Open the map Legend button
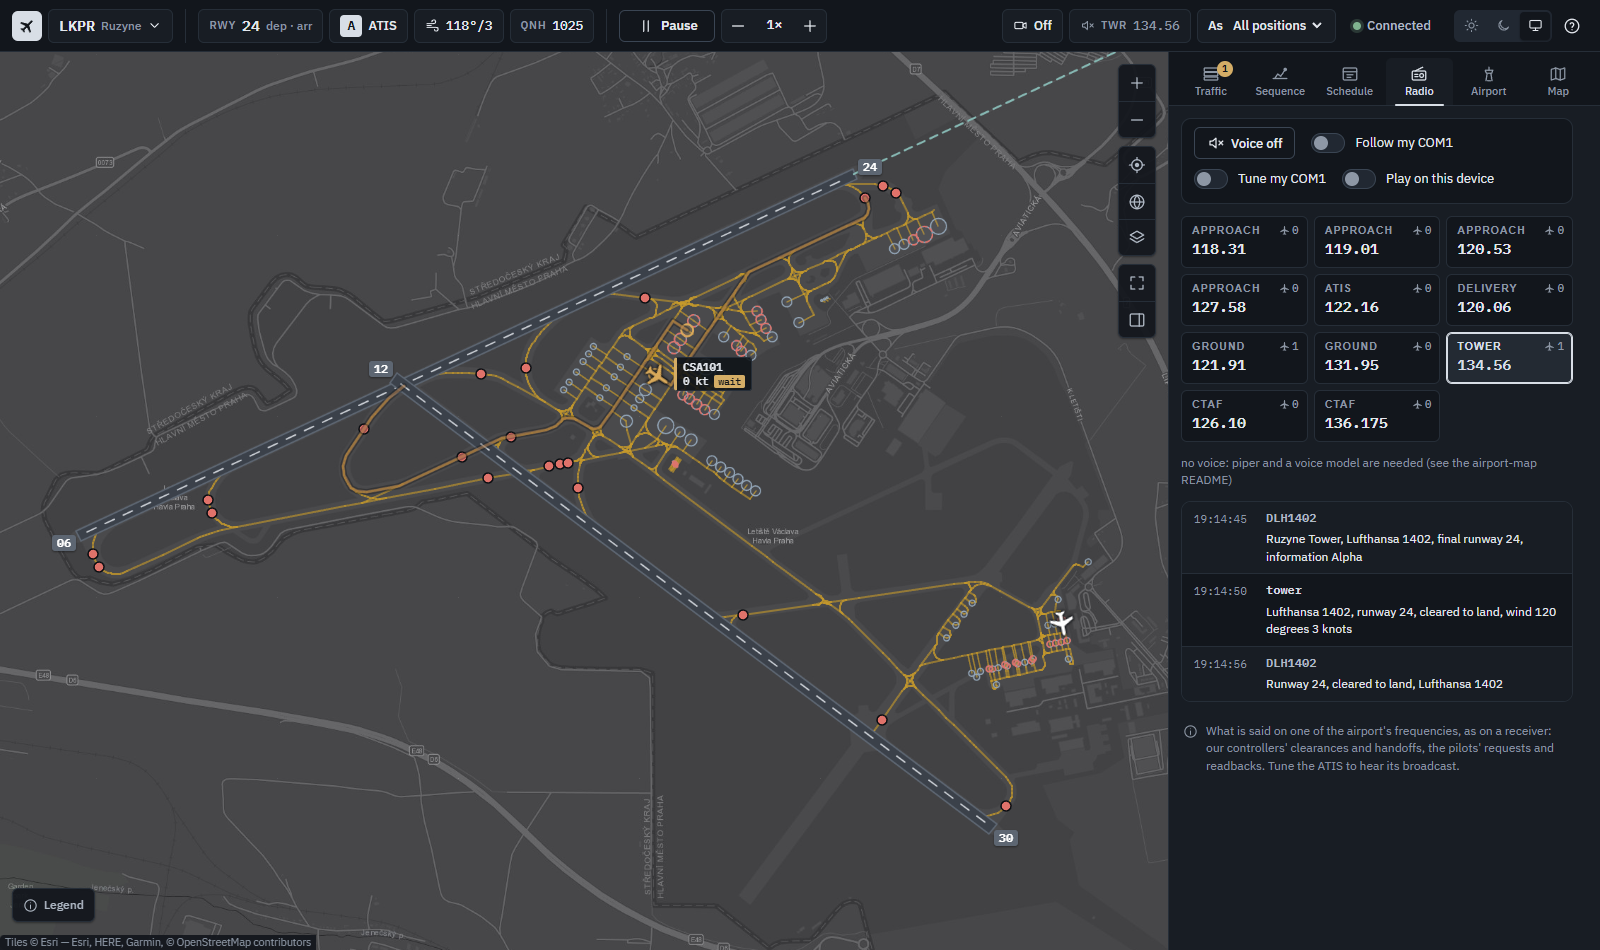Image resolution: width=1600 pixels, height=950 pixels. [54, 905]
